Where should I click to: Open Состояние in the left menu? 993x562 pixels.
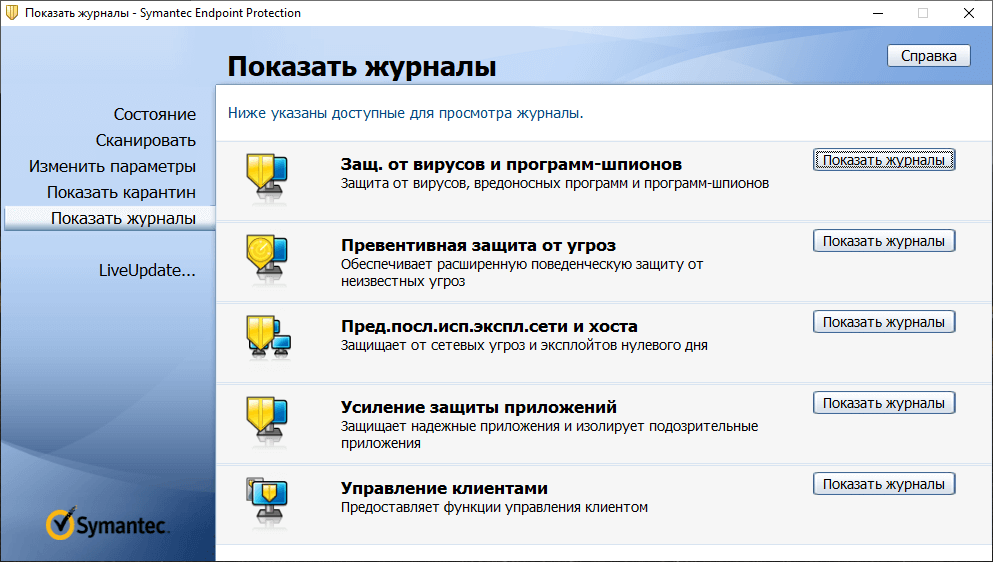tap(155, 114)
